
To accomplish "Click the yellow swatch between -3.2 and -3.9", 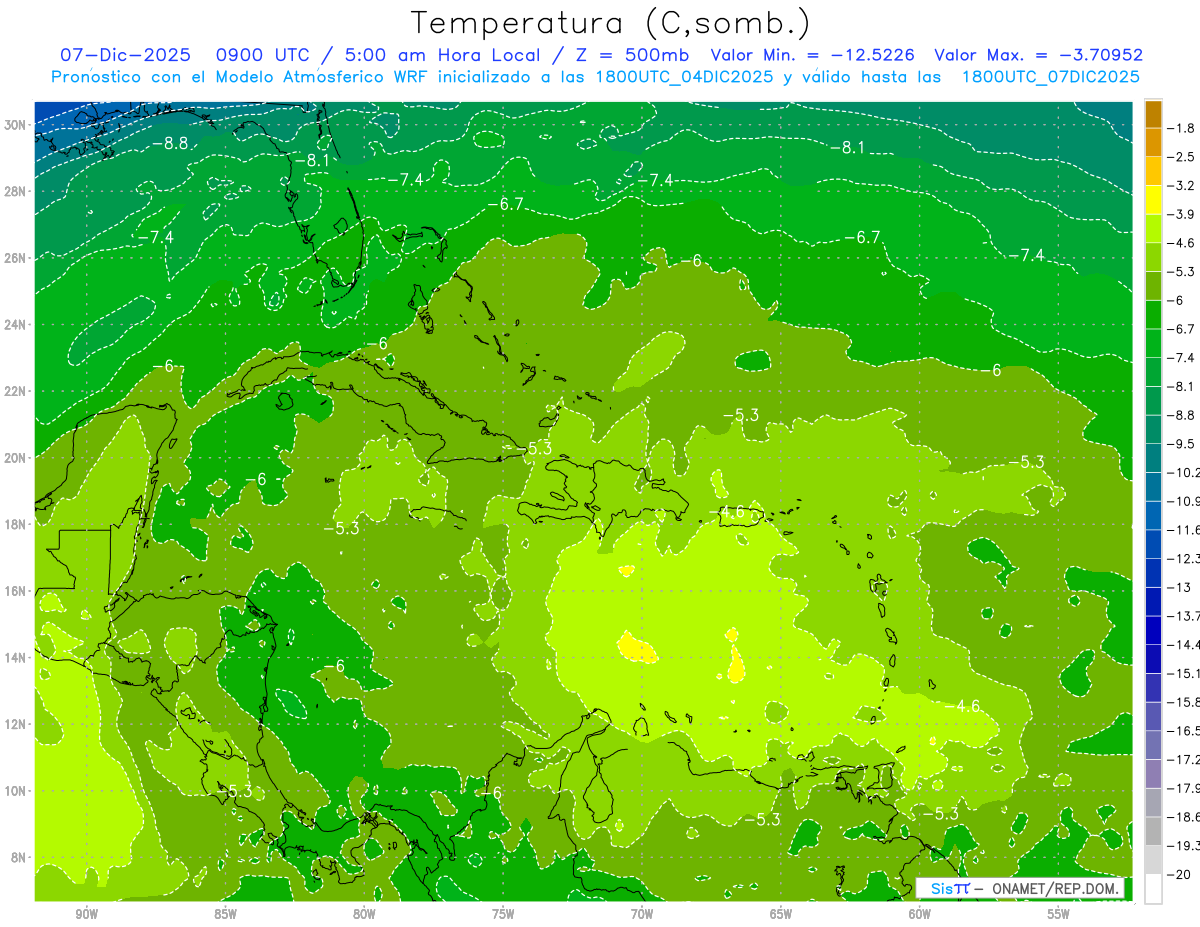I will click(x=1153, y=200).
